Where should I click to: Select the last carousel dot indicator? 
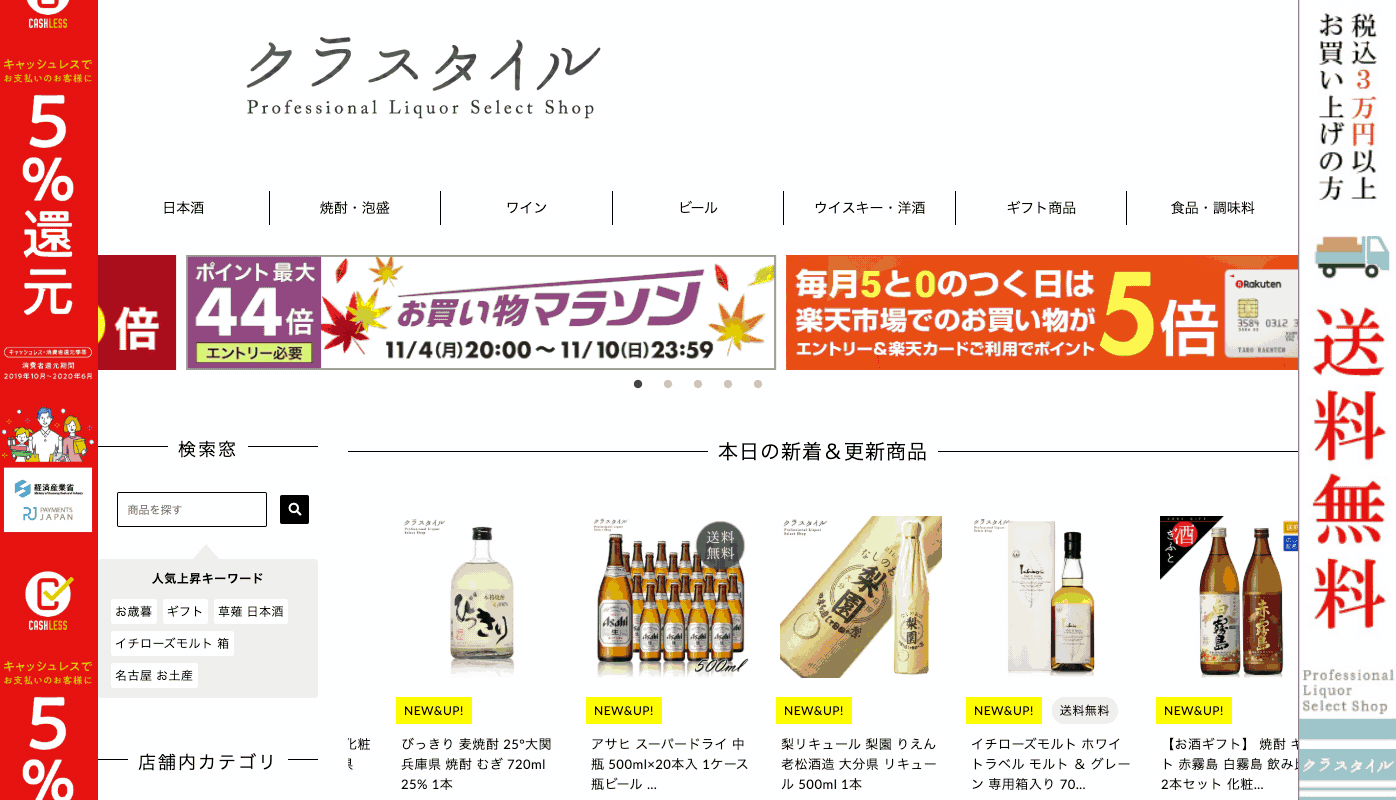point(758,384)
